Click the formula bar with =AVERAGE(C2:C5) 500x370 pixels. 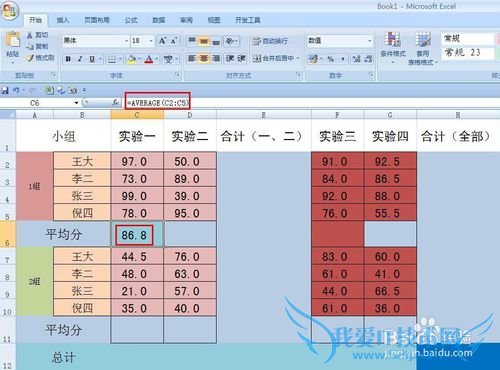[312, 103]
